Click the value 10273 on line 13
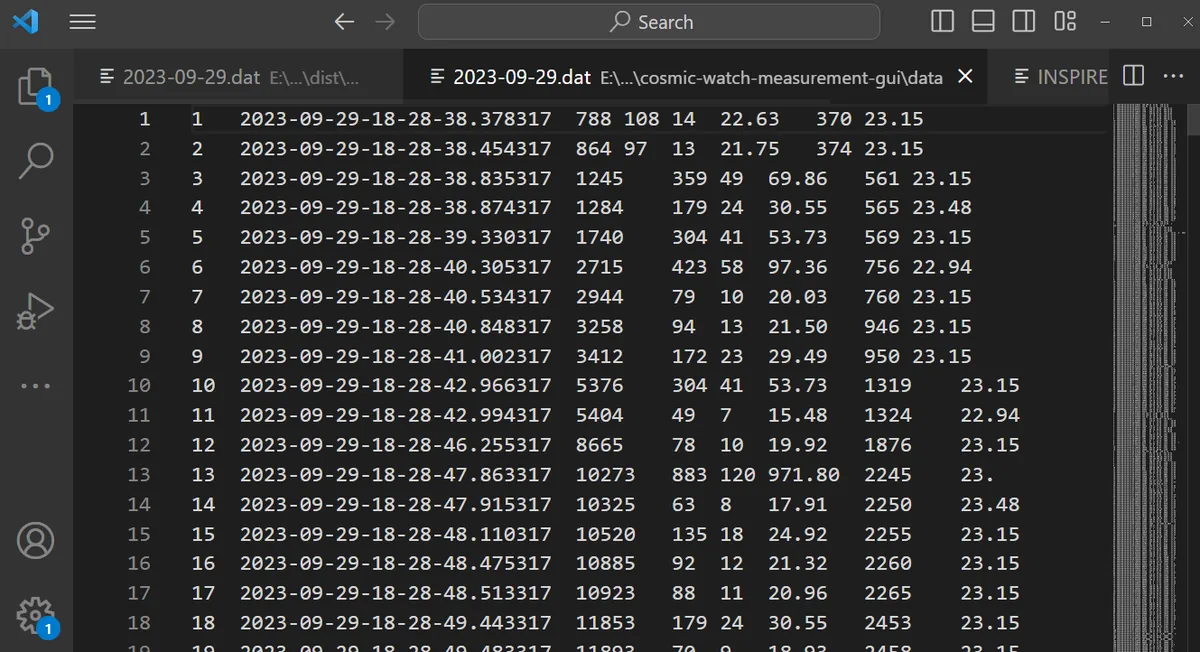1200x652 pixels. 605,474
